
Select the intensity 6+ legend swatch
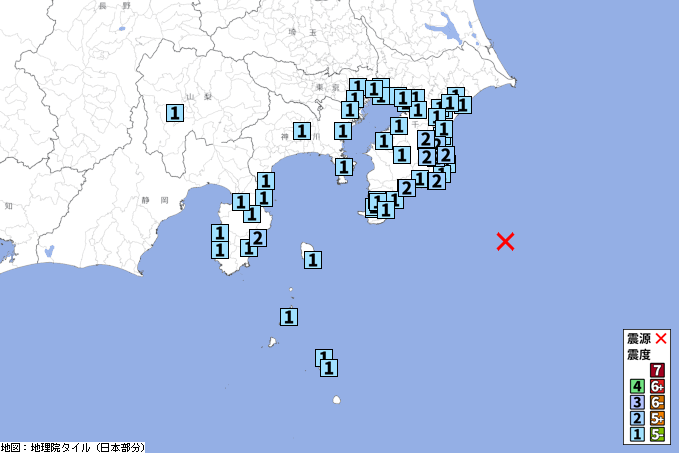tap(658, 387)
